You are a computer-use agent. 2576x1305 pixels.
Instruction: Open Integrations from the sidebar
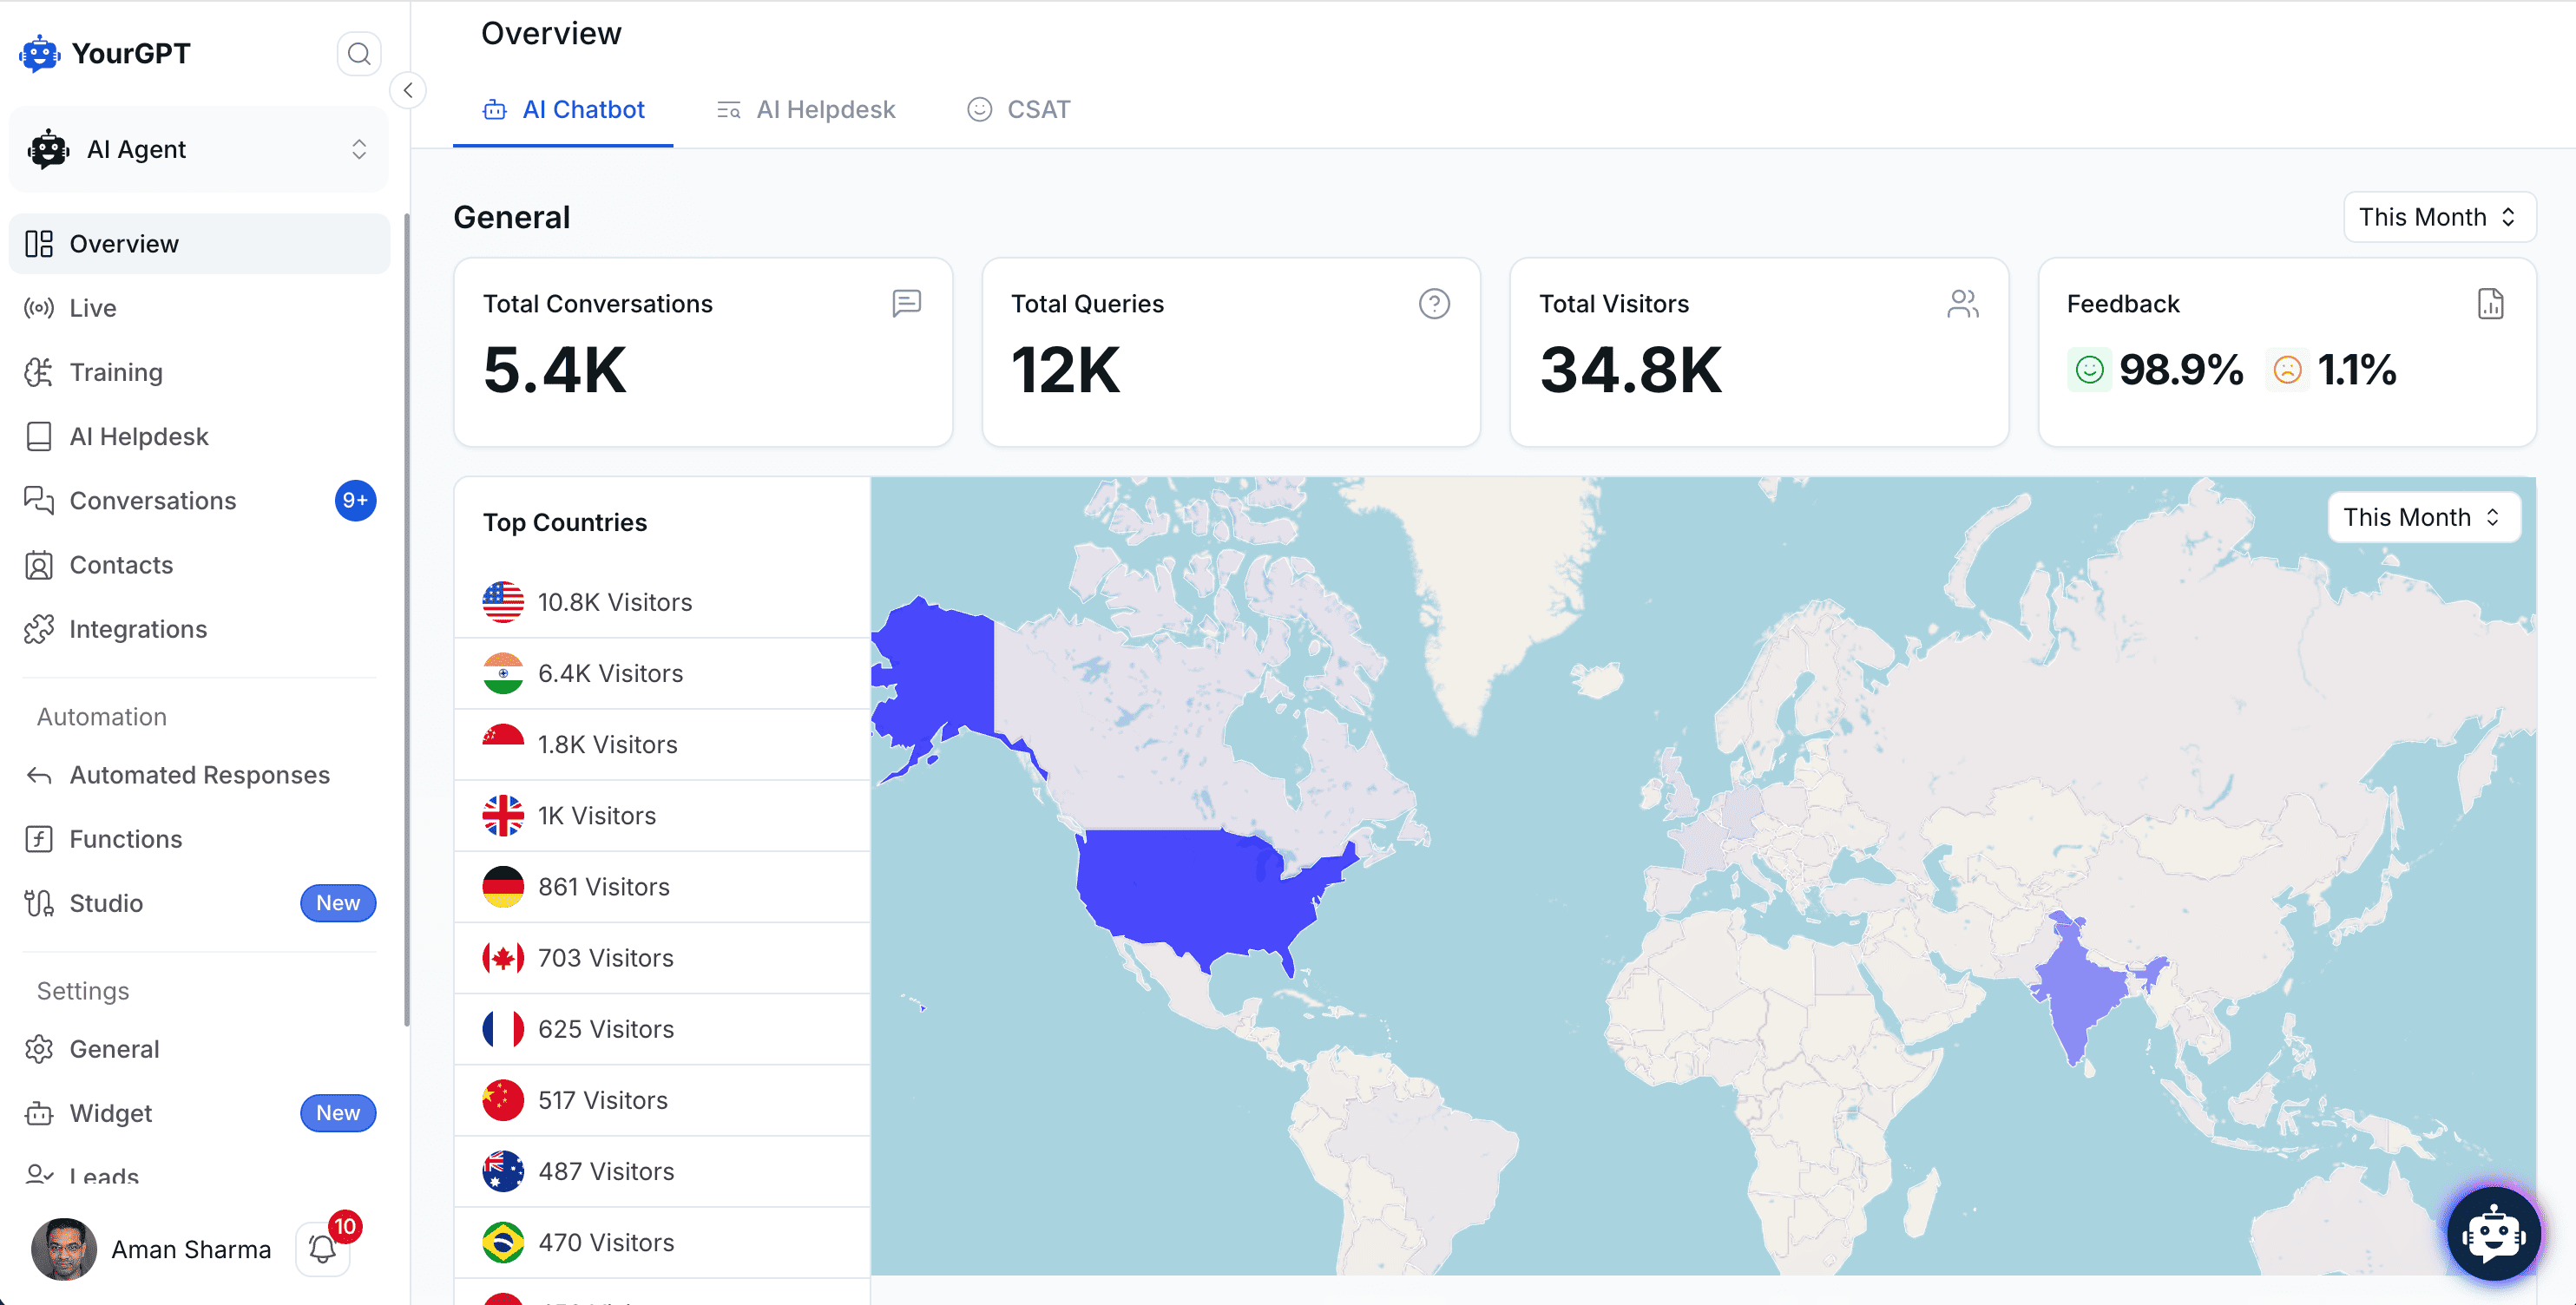point(138,629)
